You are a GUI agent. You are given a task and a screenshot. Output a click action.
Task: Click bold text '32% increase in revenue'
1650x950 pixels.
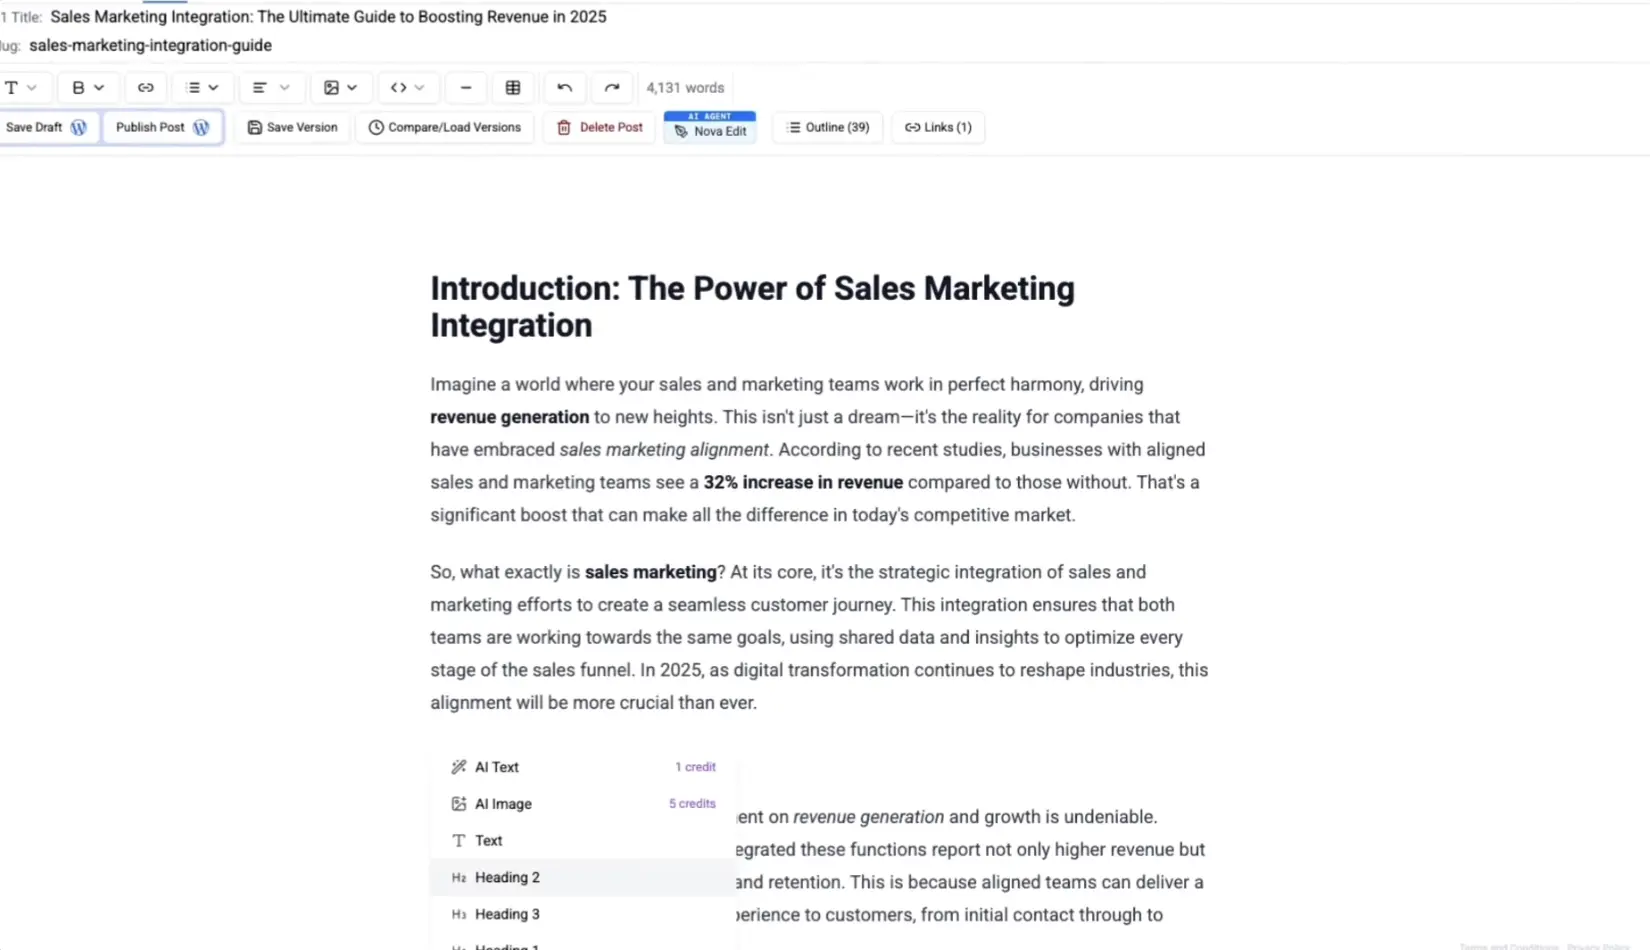click(803, 482)
